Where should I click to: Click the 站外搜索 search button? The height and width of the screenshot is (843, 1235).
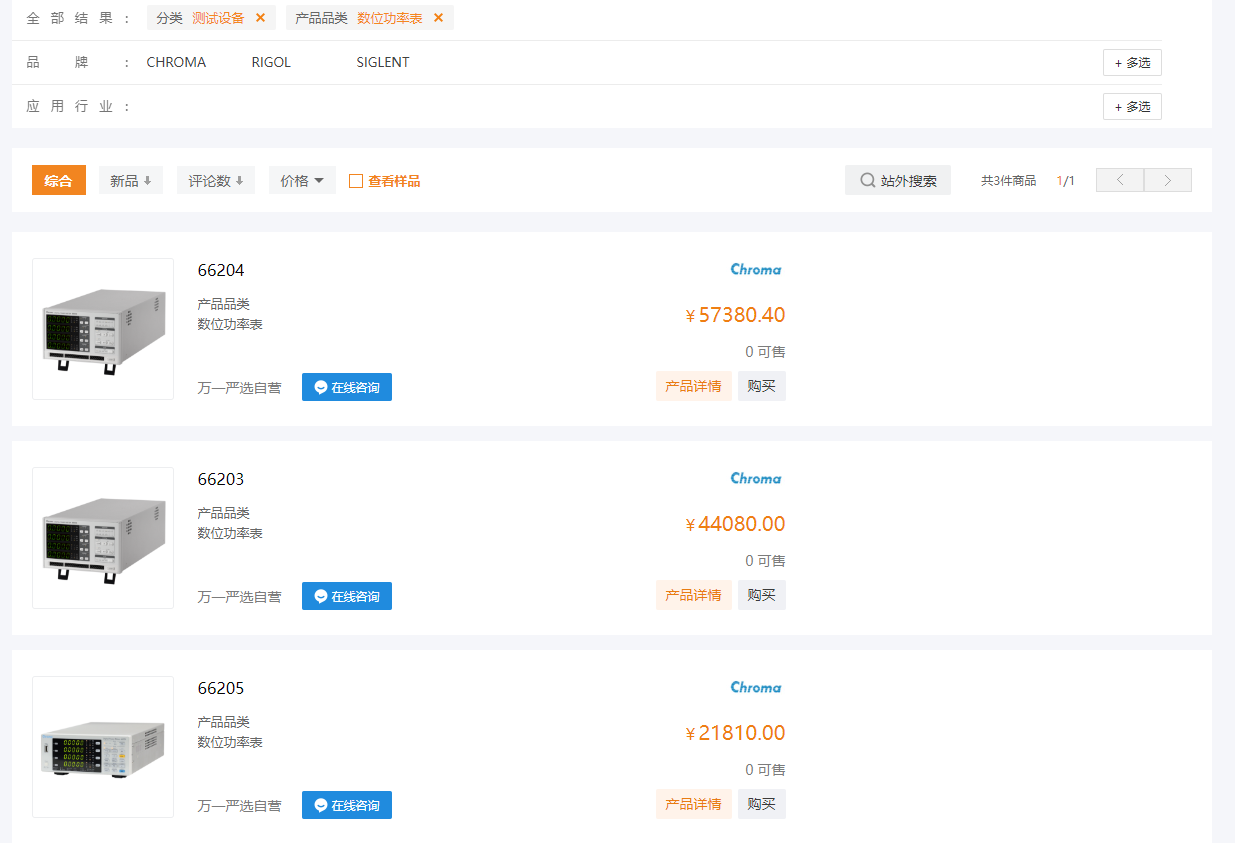(898, 181)
